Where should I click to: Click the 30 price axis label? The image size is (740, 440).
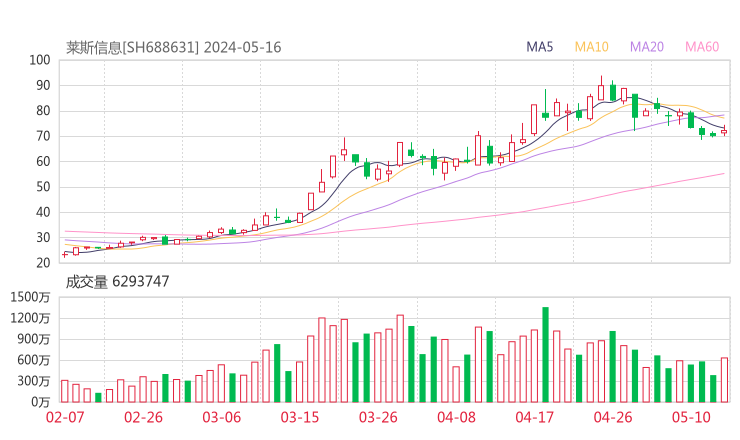pos(43,238)
